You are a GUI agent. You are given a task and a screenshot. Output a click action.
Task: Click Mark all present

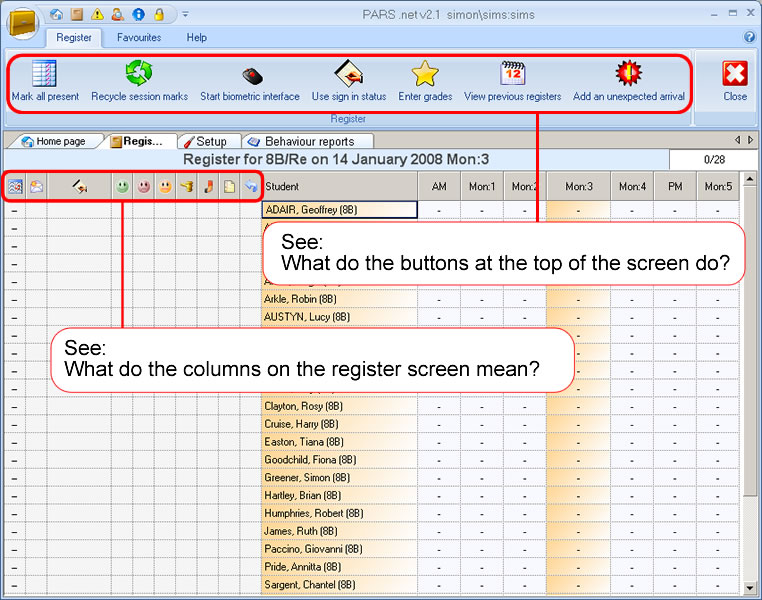(45, 81)
